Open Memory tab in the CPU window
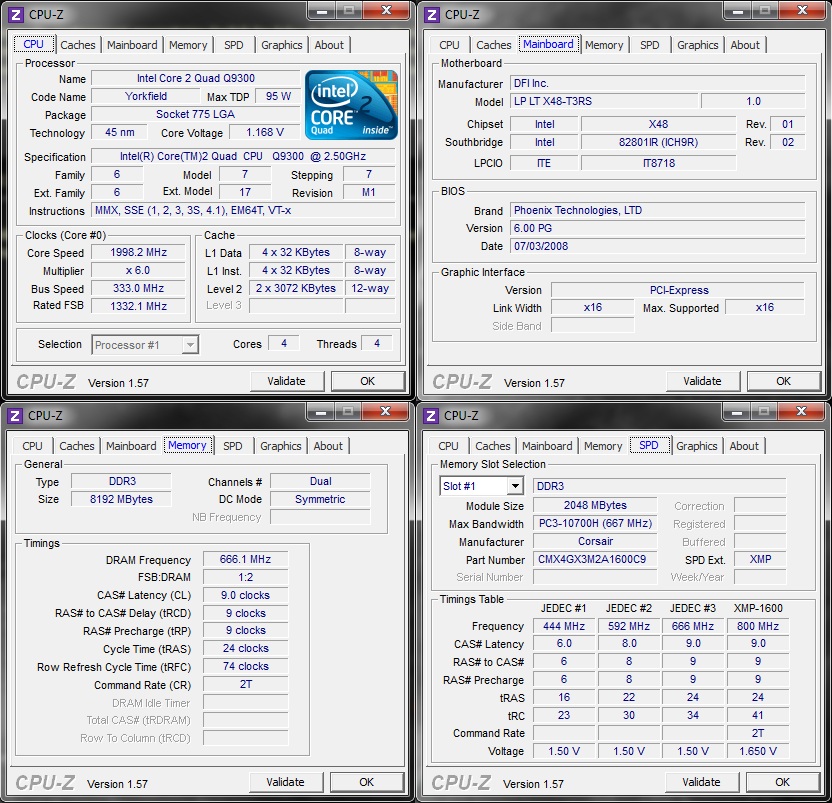Image resolution: width=832 pixels, height=803 pixels. [188, 45]
